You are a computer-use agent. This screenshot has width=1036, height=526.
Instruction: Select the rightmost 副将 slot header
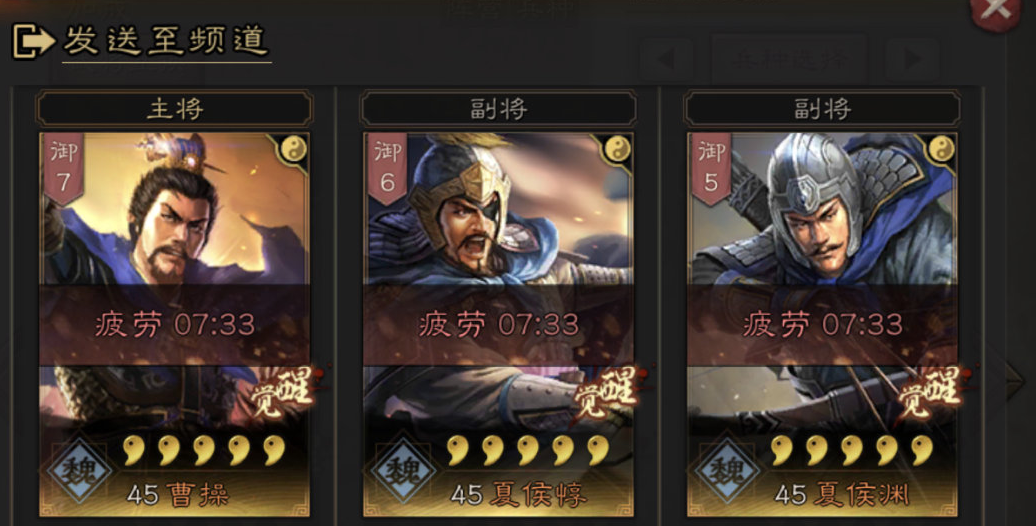[x=822, y=108]
